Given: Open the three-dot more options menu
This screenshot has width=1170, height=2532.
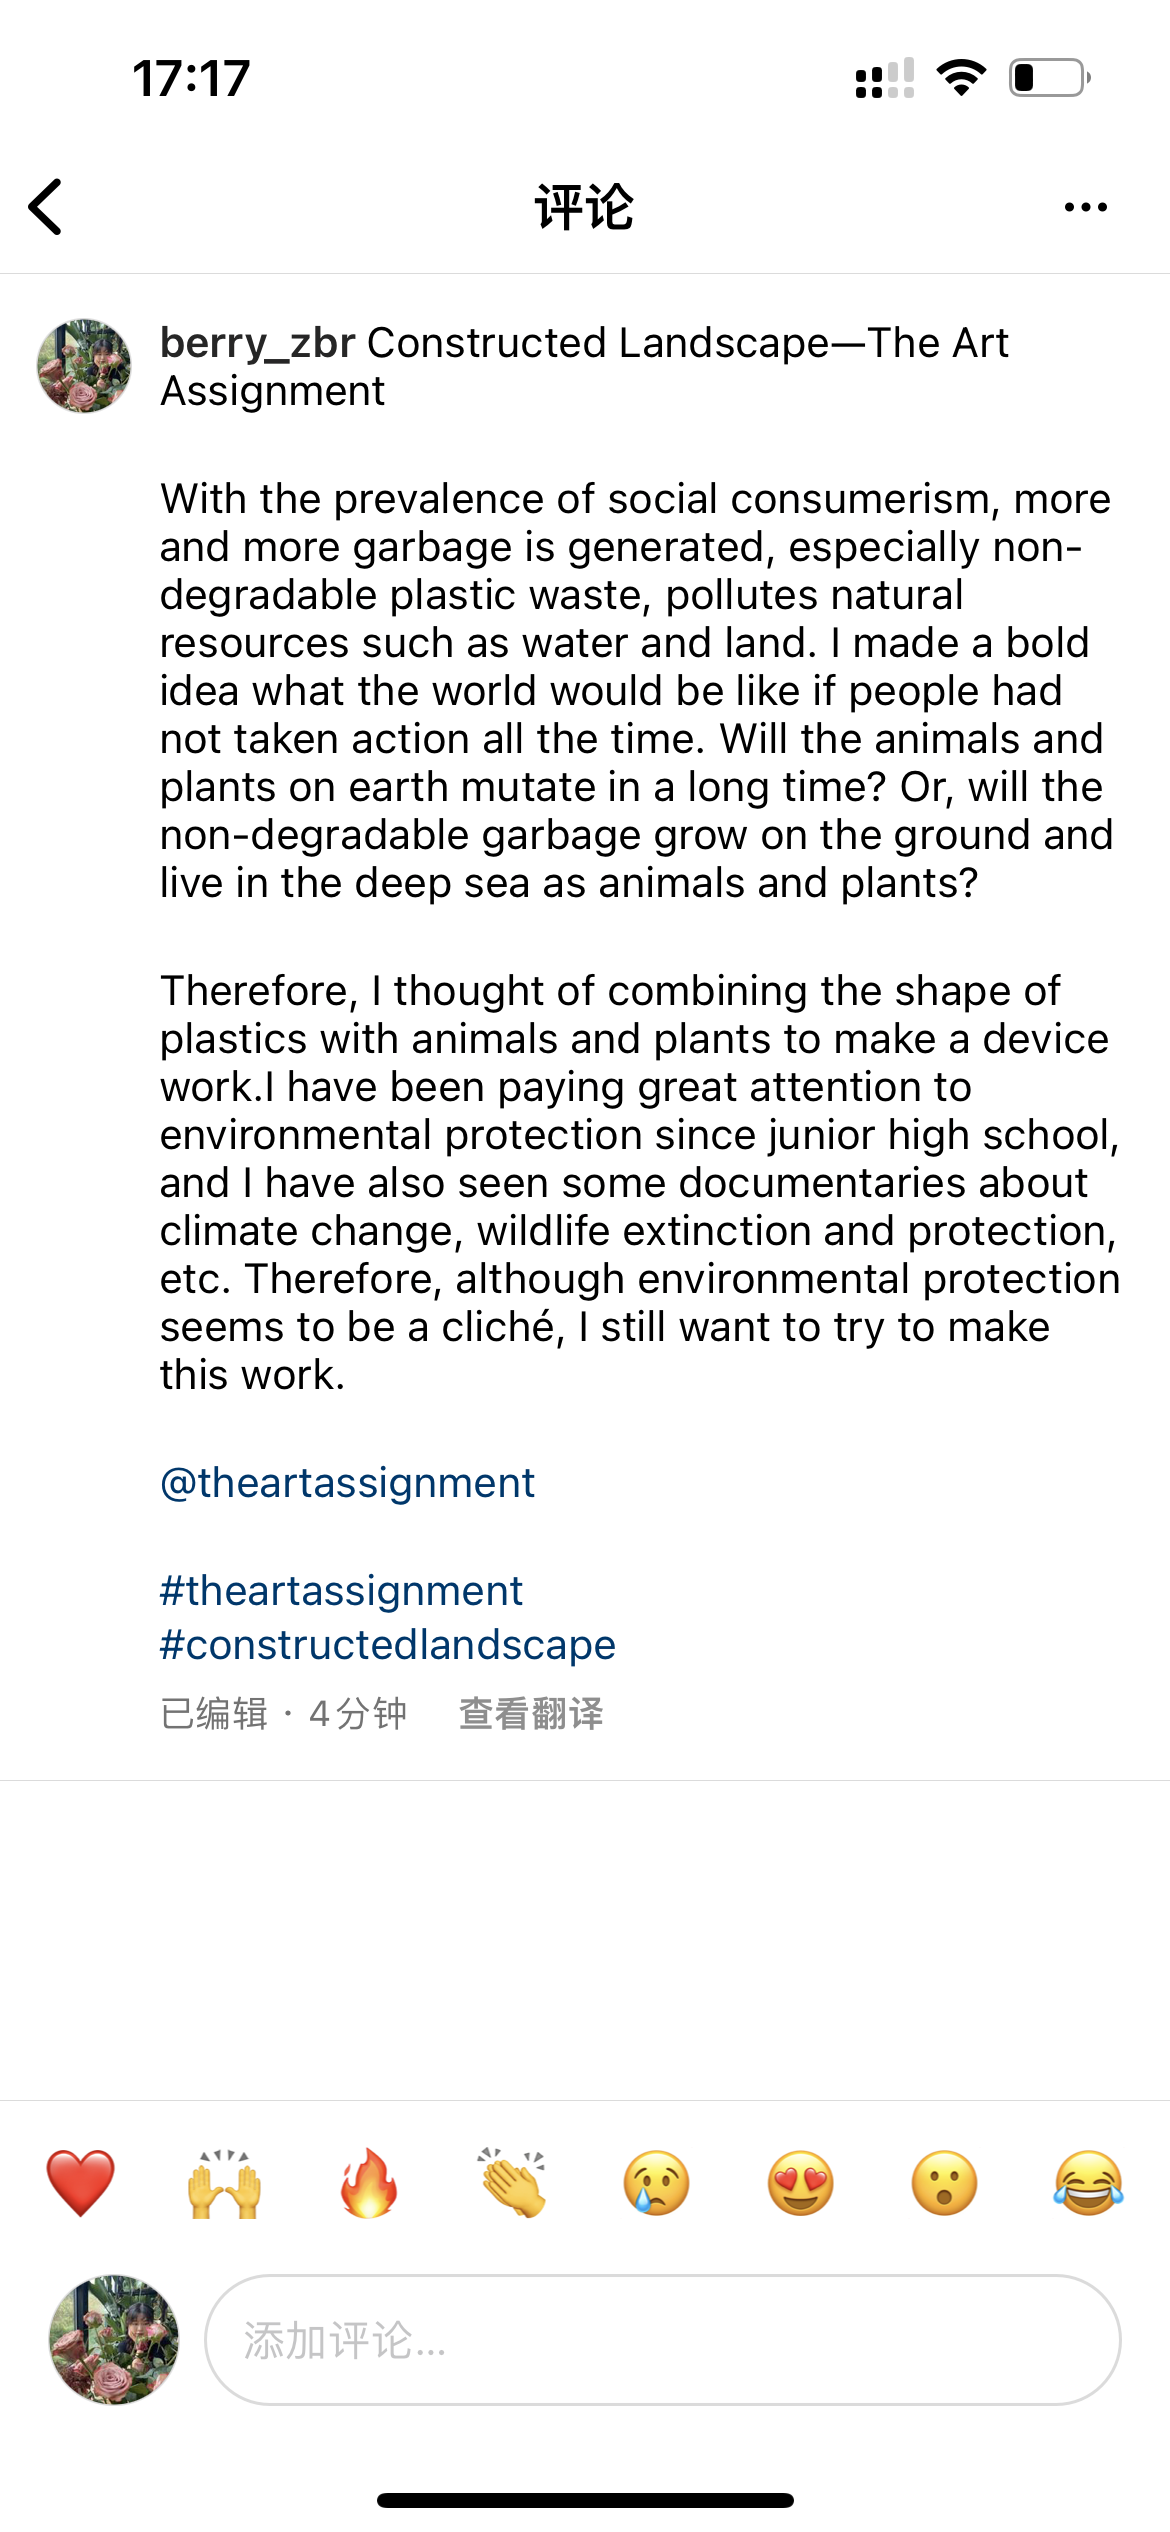Looking at the screenshot, I should 1085,207.
